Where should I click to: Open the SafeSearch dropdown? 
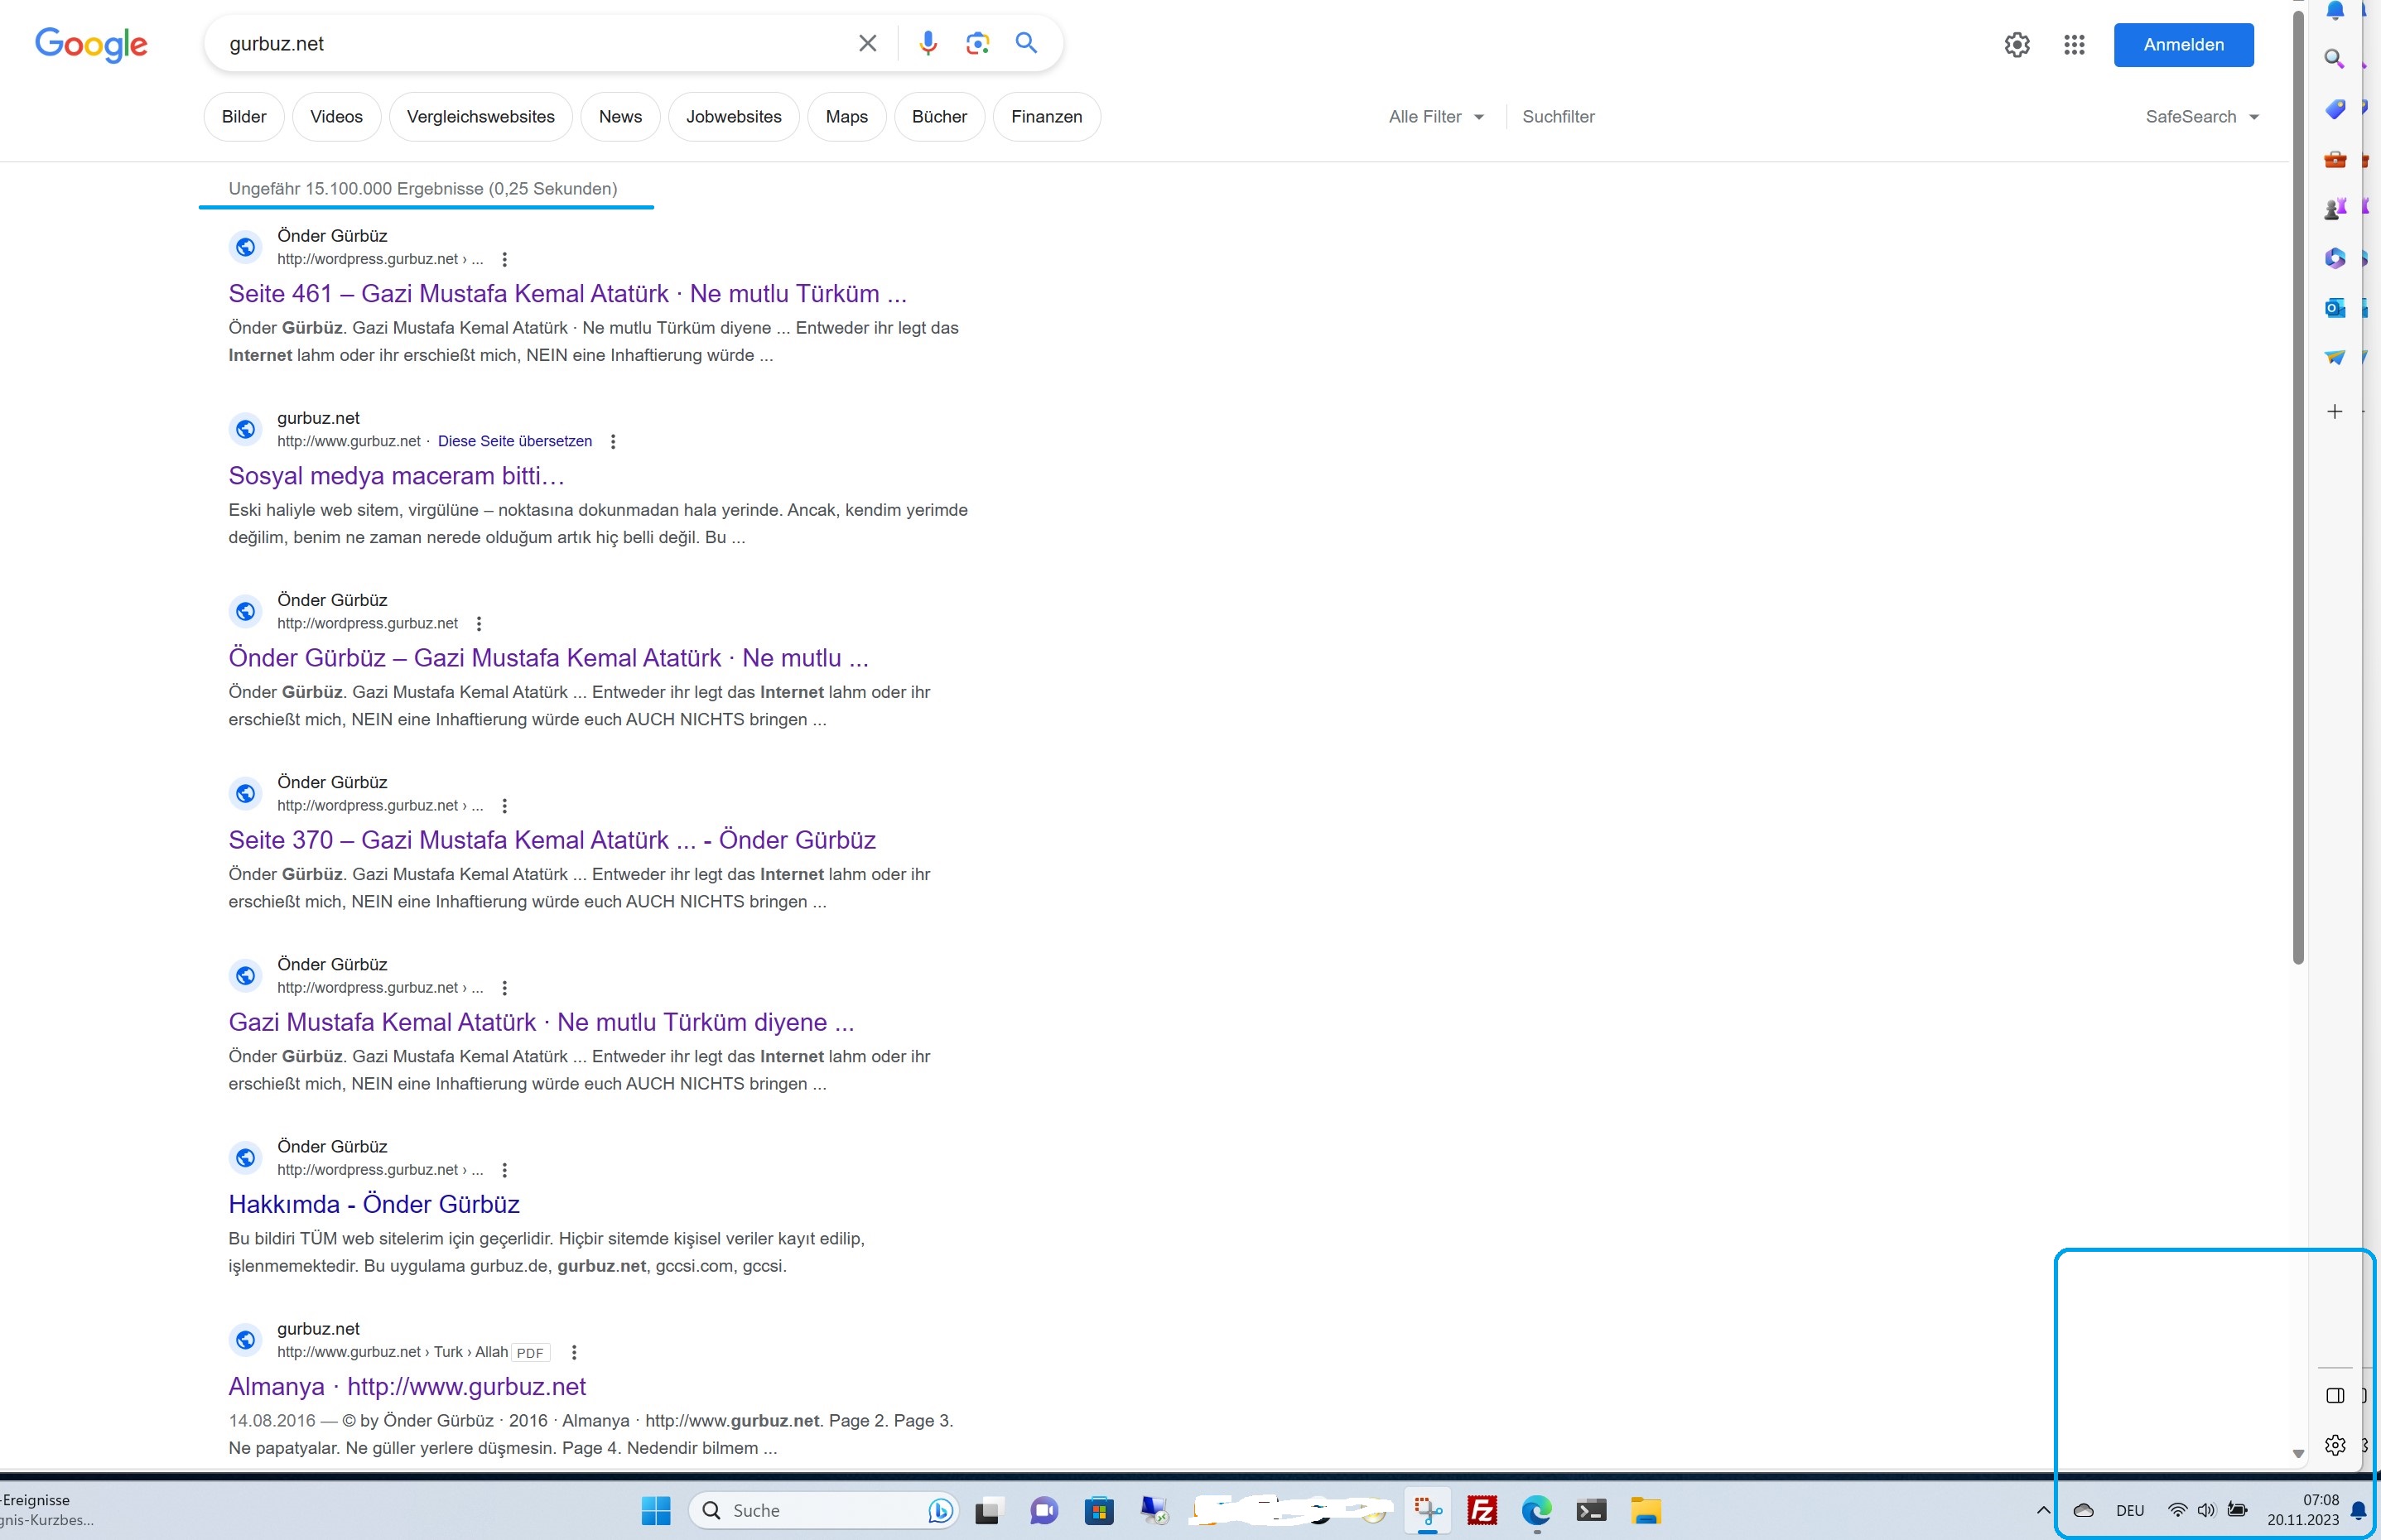point(2203,117)
